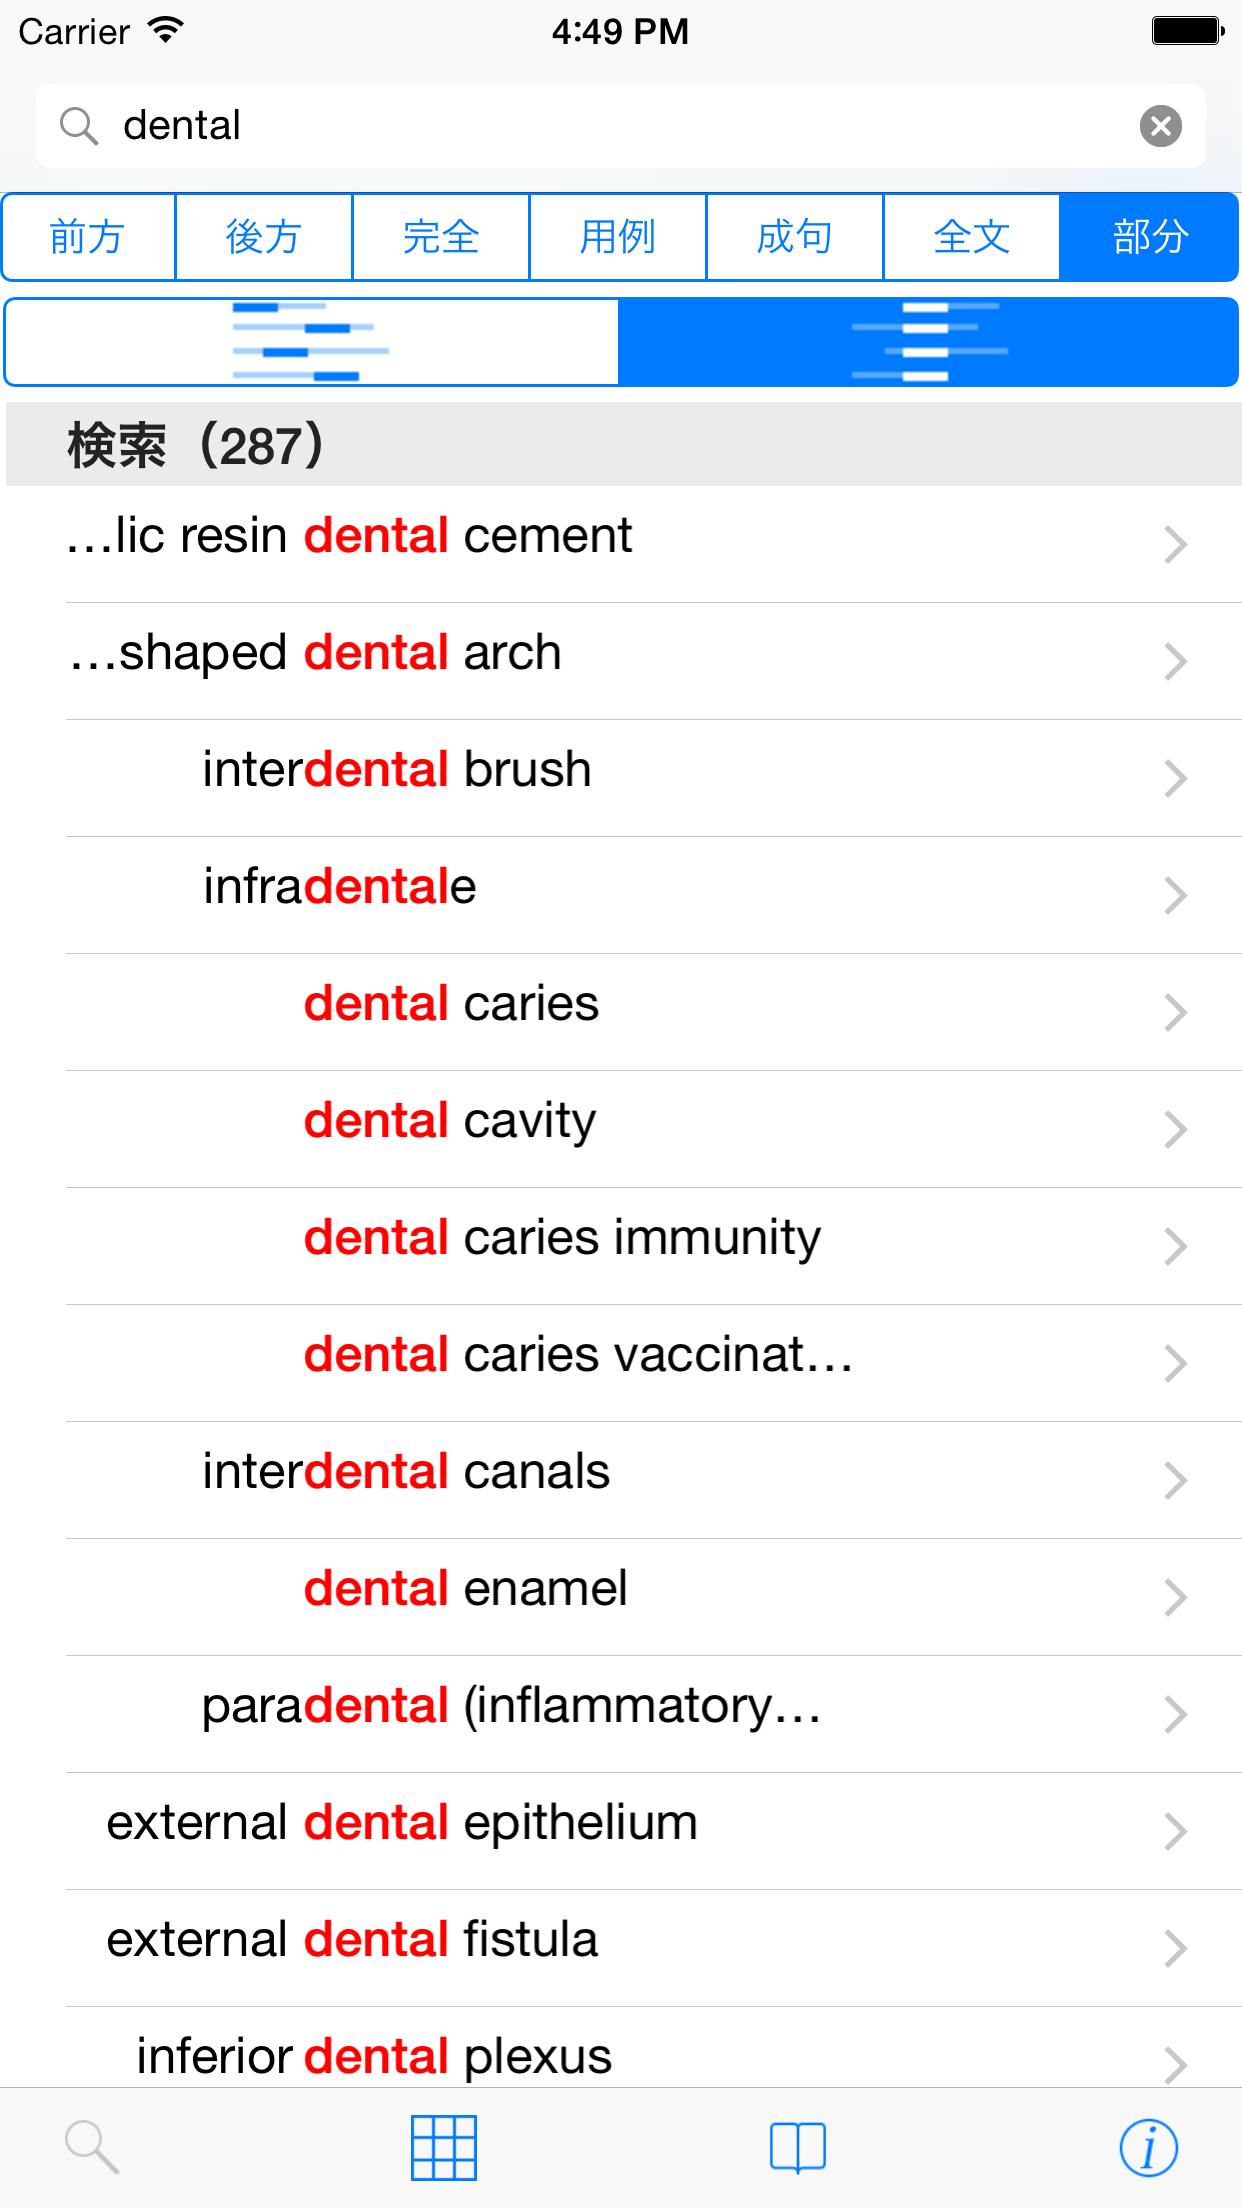
Task: Tap the magnifier icon in search bar
Action: pyautogui.click(x=78, y=126)
